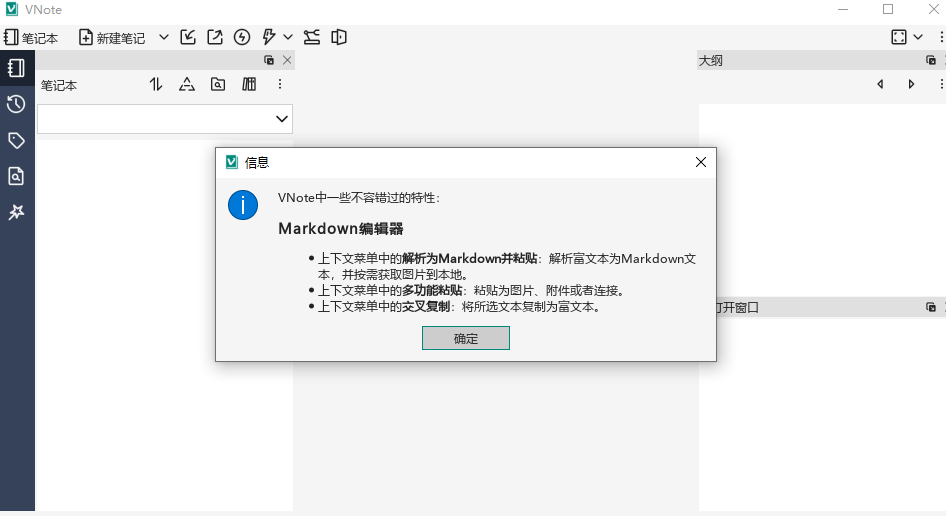Expand the 新建笔记 dropdown arrow
Image resolution: width=946 pixels, height=516 pixels.
pyautogui.click(x=164, y=37)
